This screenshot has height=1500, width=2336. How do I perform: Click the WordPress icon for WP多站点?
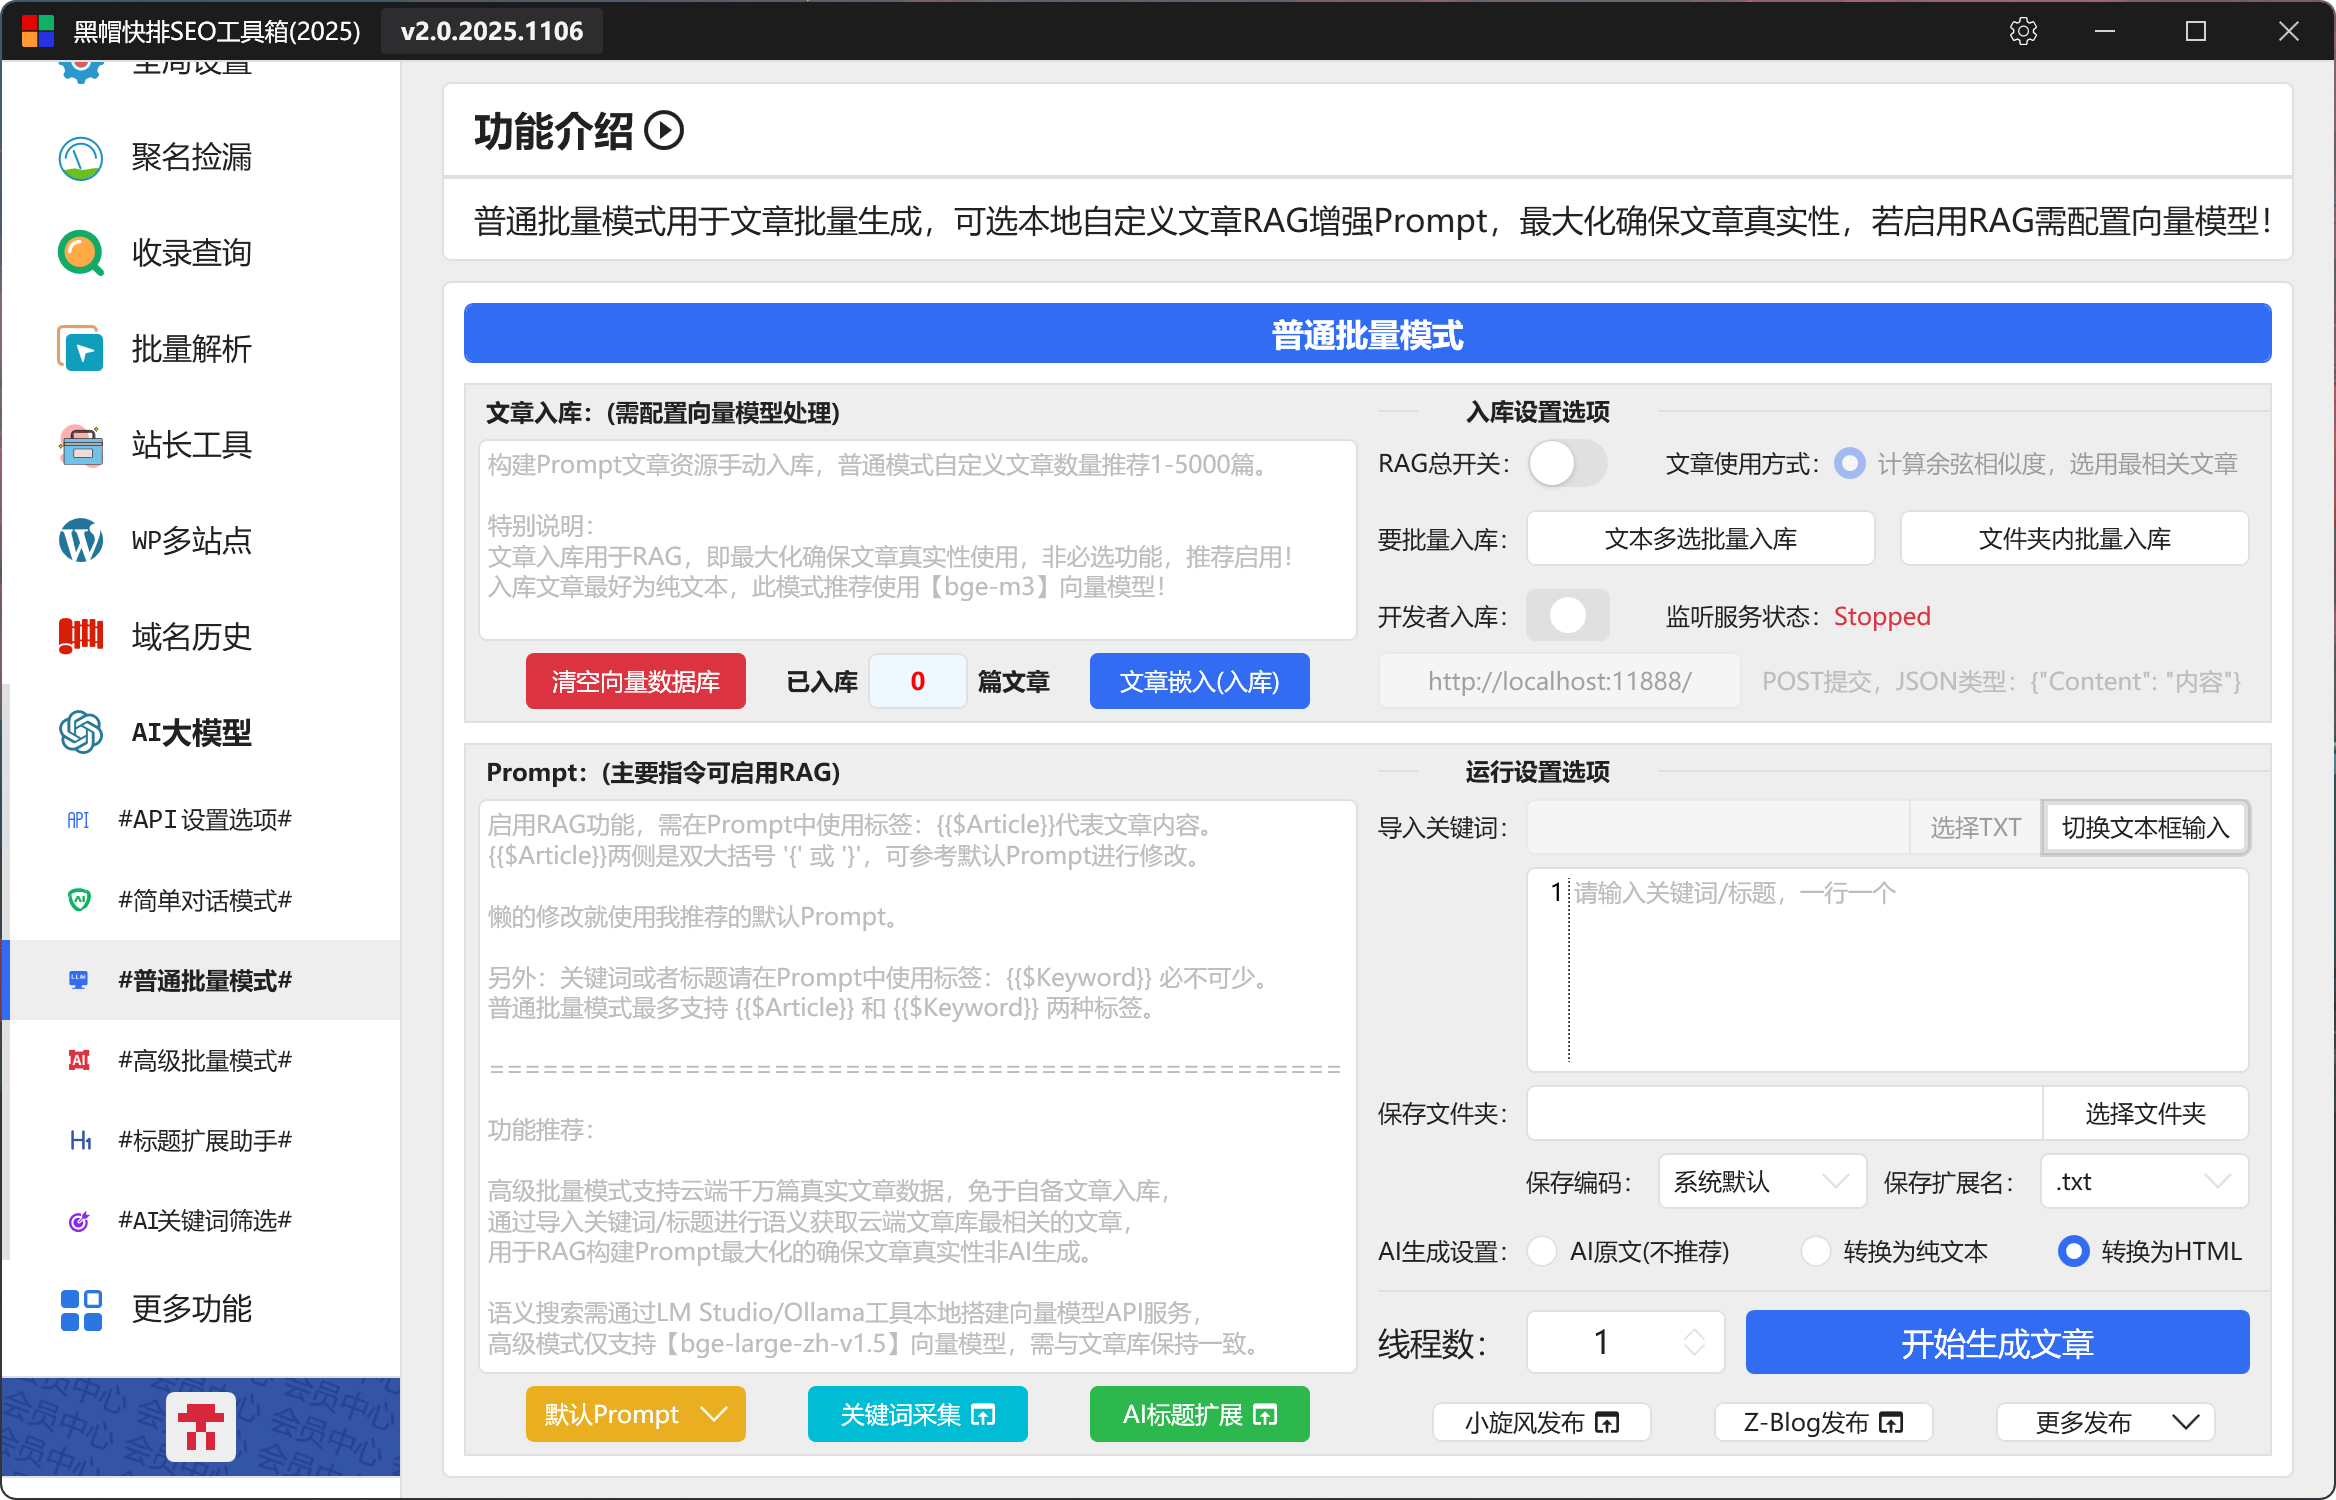81,541
